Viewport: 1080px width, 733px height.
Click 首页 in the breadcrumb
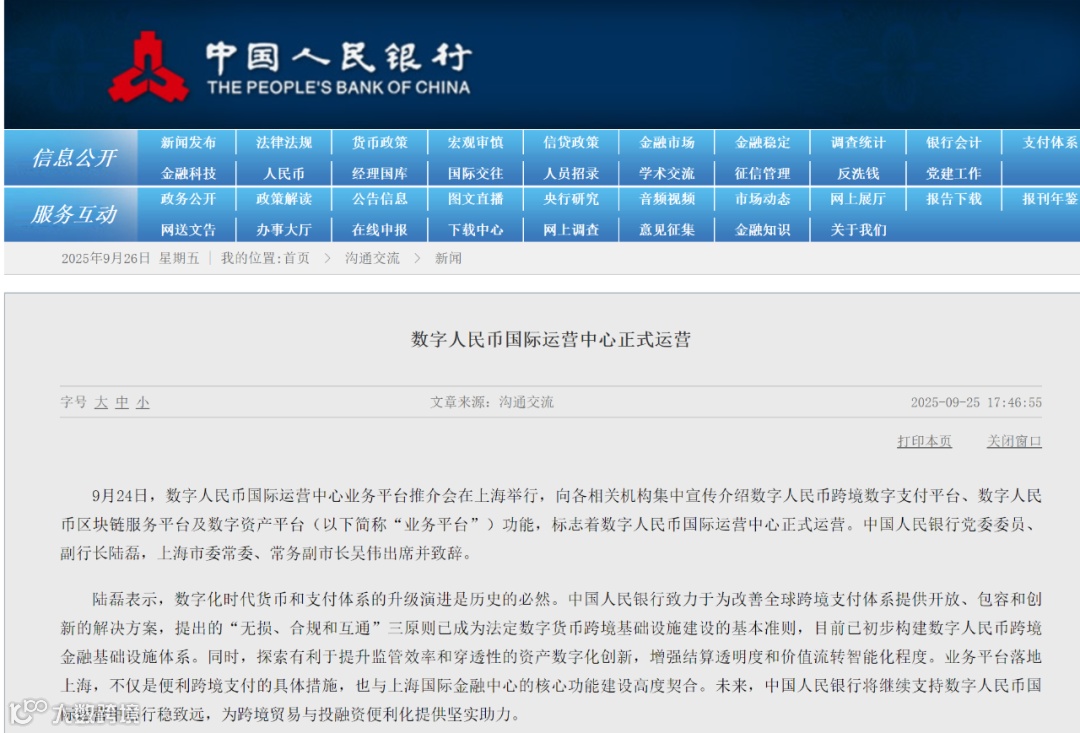(x=297, y=258)
